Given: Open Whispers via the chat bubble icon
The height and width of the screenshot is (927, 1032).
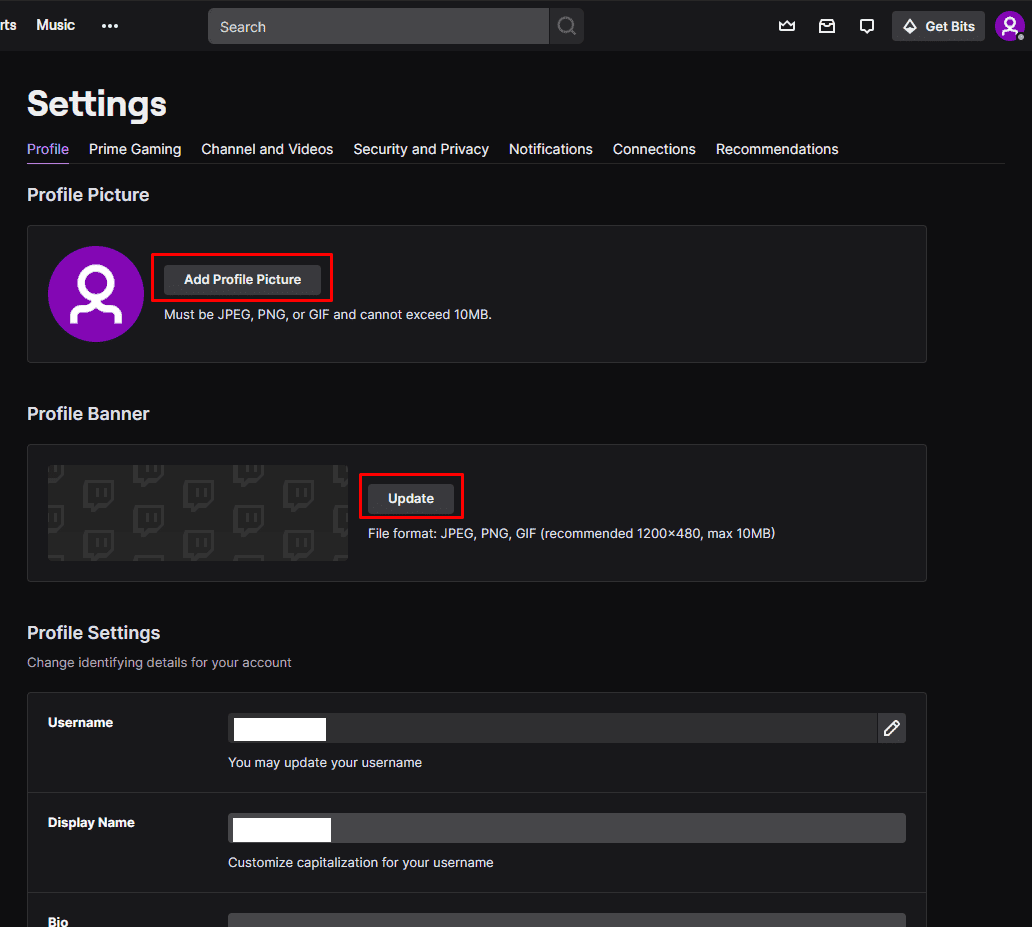Looking at the screenshot, I should pos(867,26).
